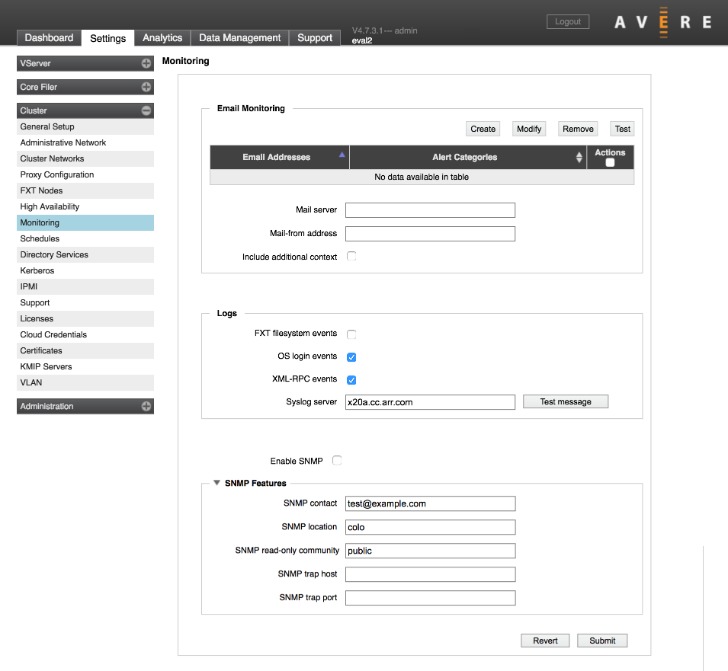Viewport: 728px width, 671px height.
Task: Select Monitoring in the sidebar
Action: 85,223
